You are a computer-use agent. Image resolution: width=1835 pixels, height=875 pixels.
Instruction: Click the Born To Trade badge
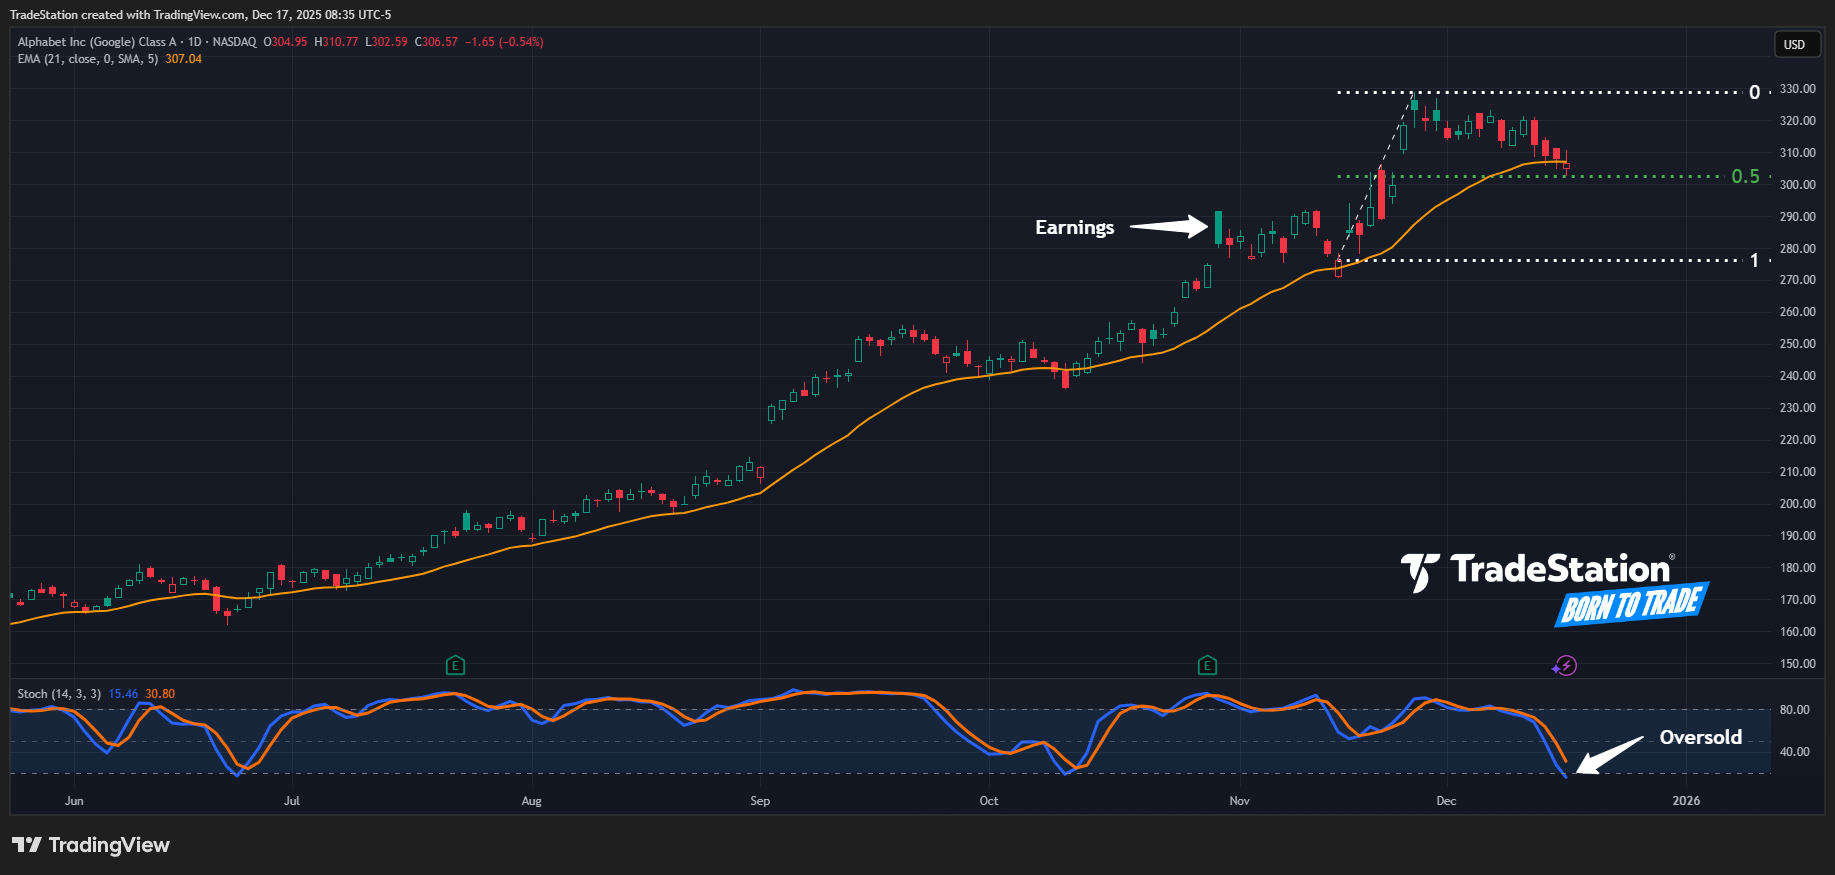(x=1631, y=604)
